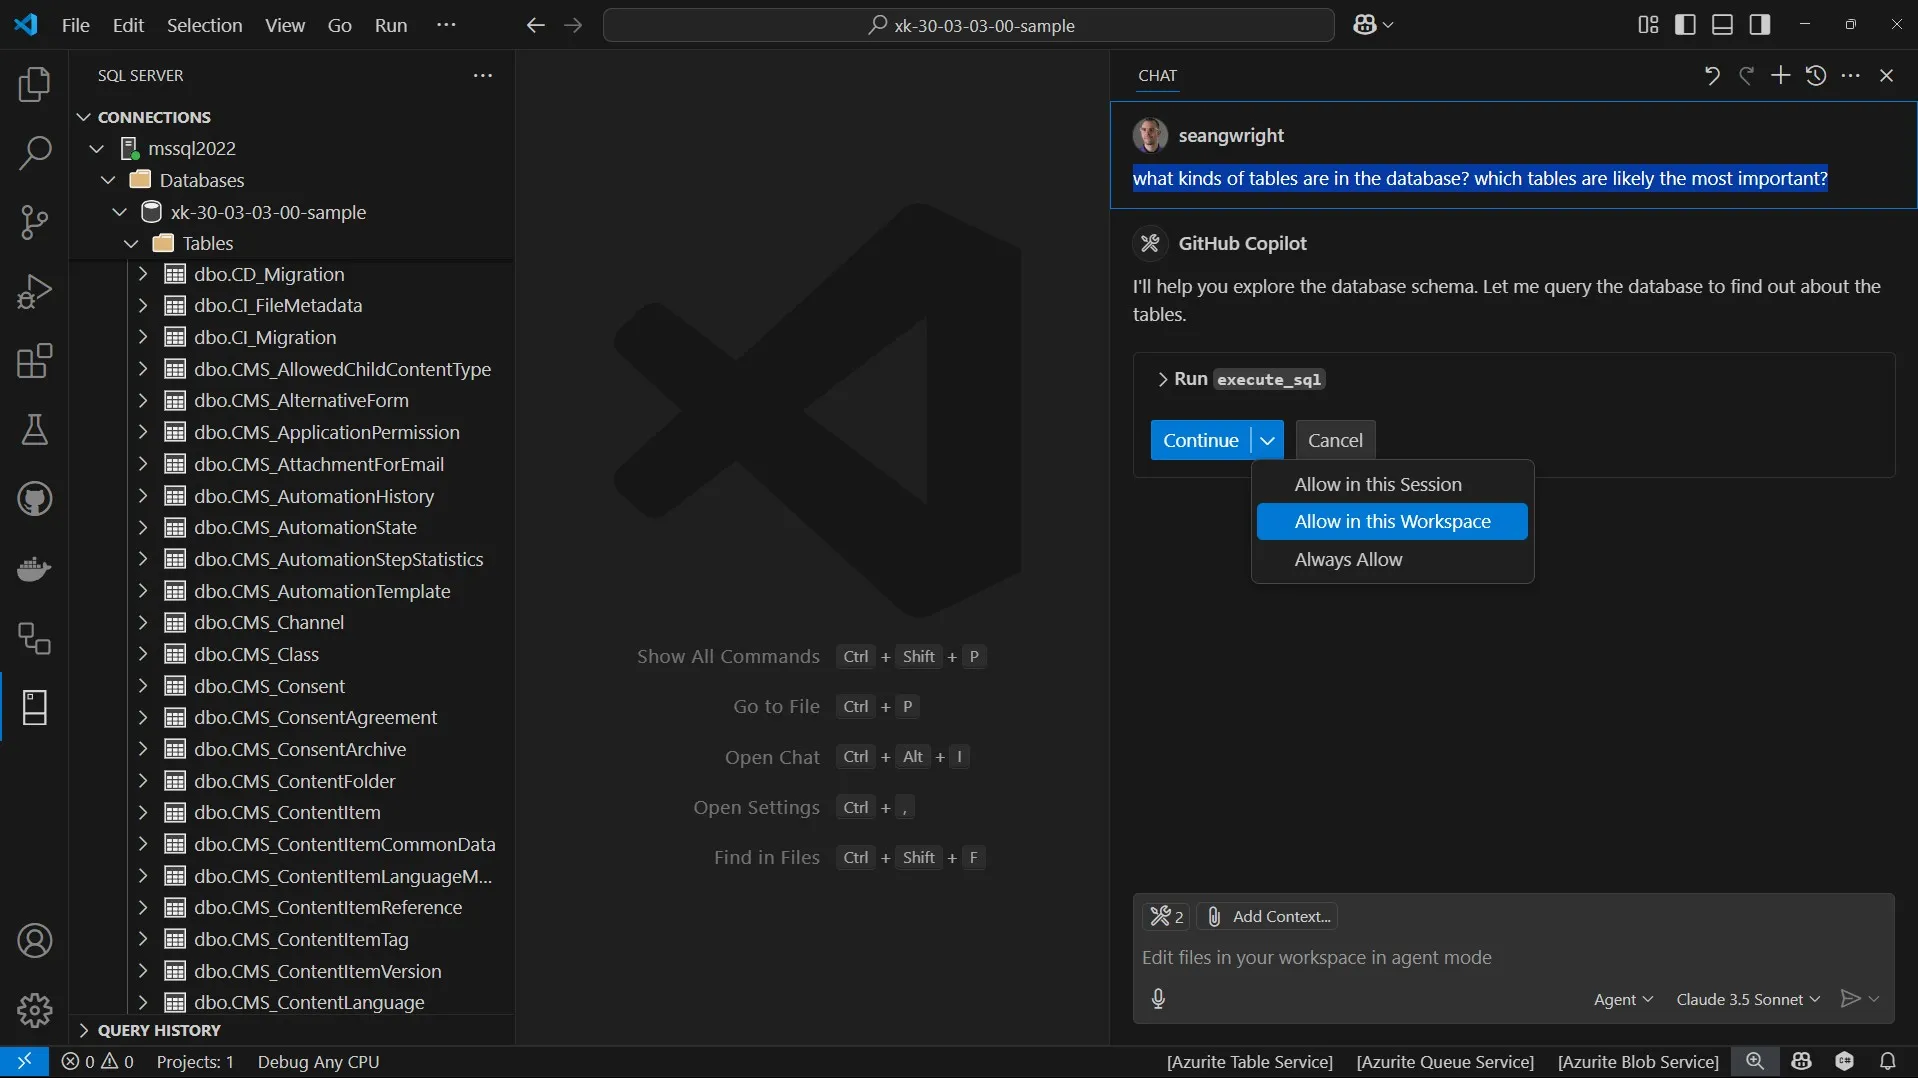
Task: Open remote window indicator in status bar
Action: (x=24, y=1062)
